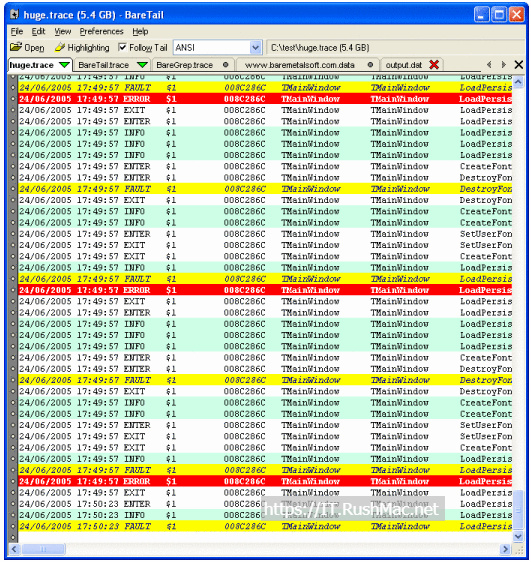Image resolution: width=531 pixels, height=562 pixels.
Task: Expand the ANSI encoding dropdown
Action: (255, 47)
